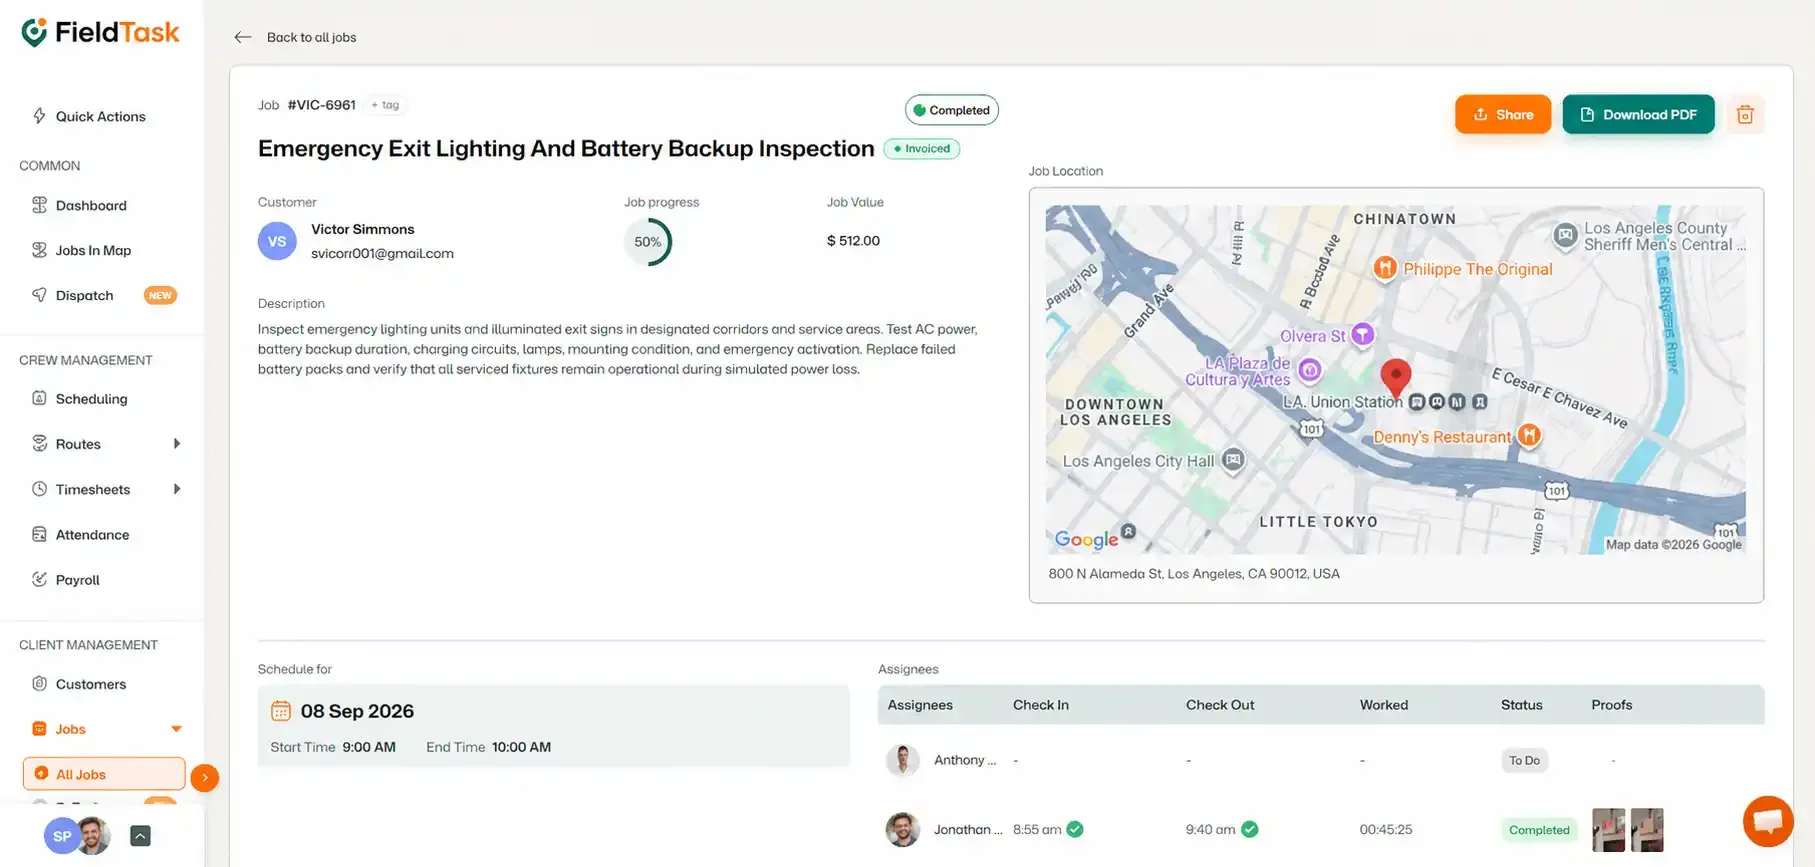
Task: Click the FieldTask logo
Action: point(100,33)
